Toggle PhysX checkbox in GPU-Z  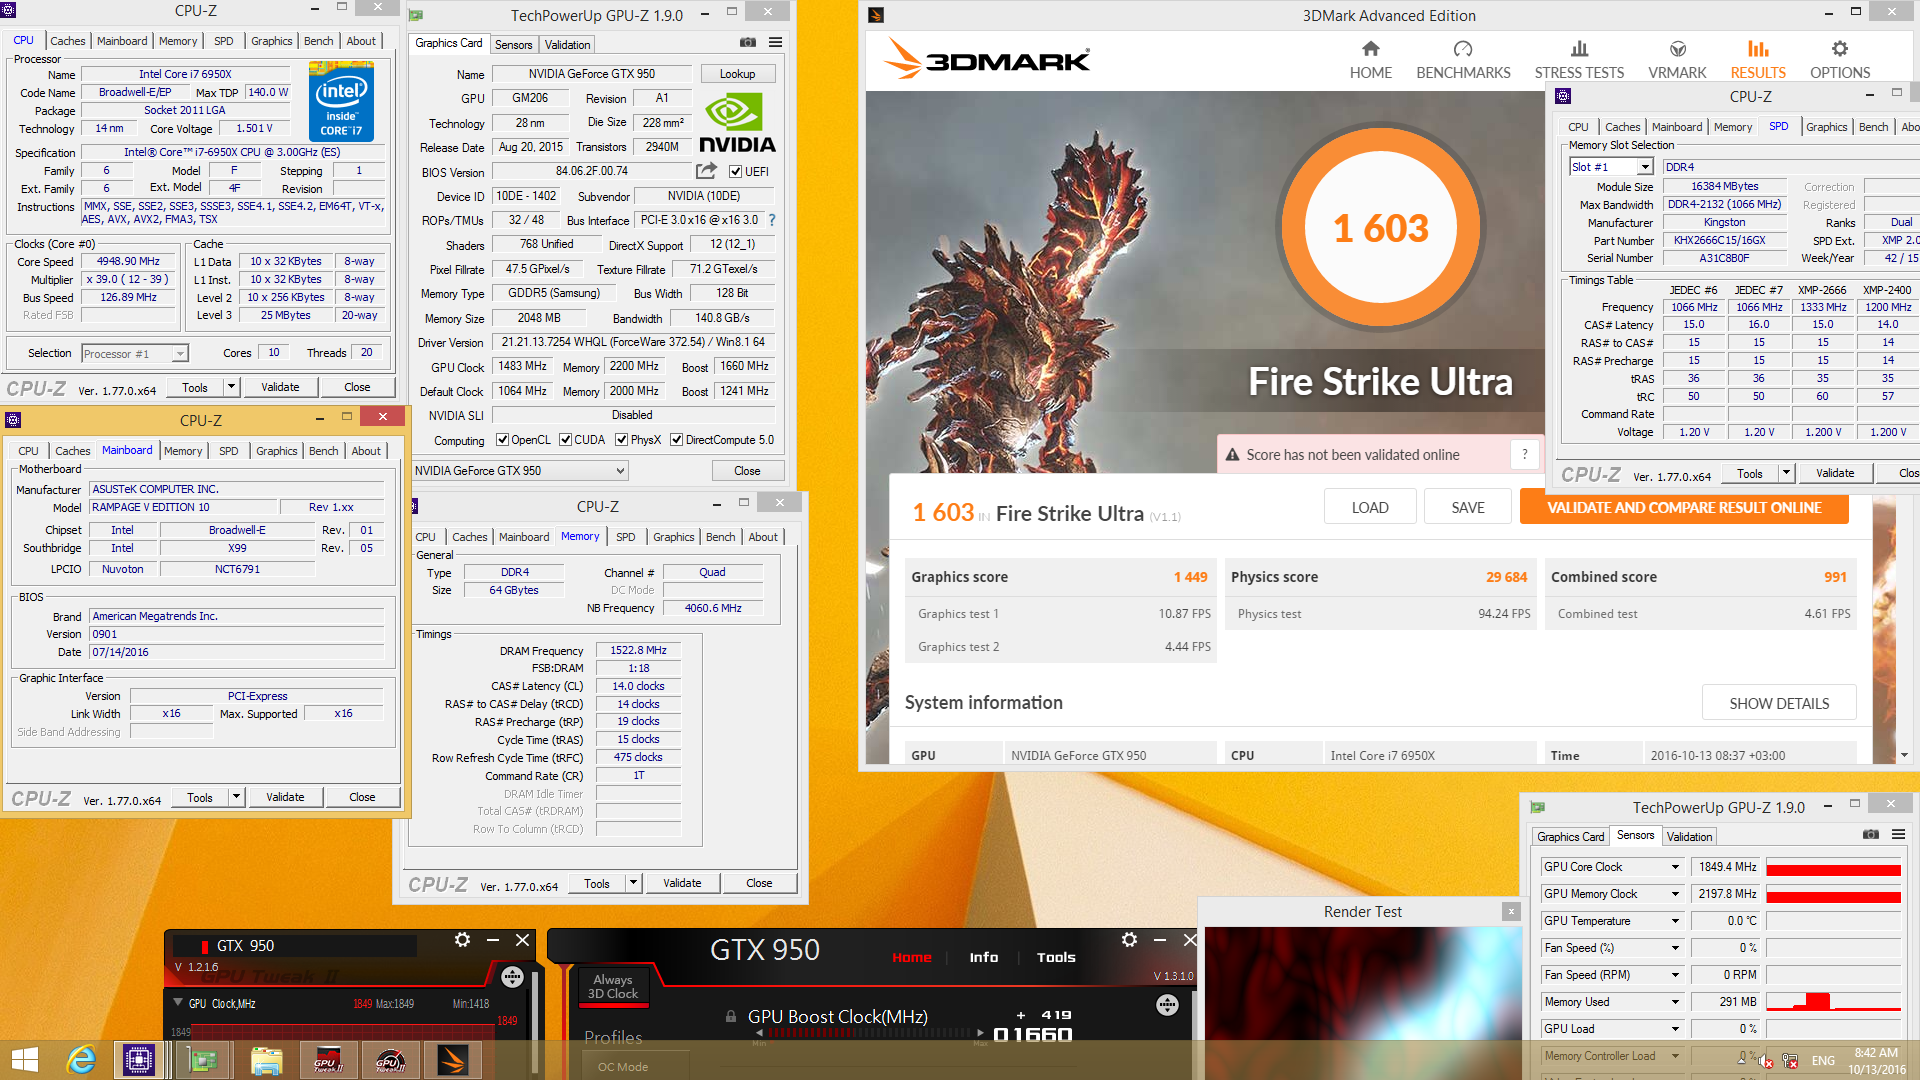(622, 440)
